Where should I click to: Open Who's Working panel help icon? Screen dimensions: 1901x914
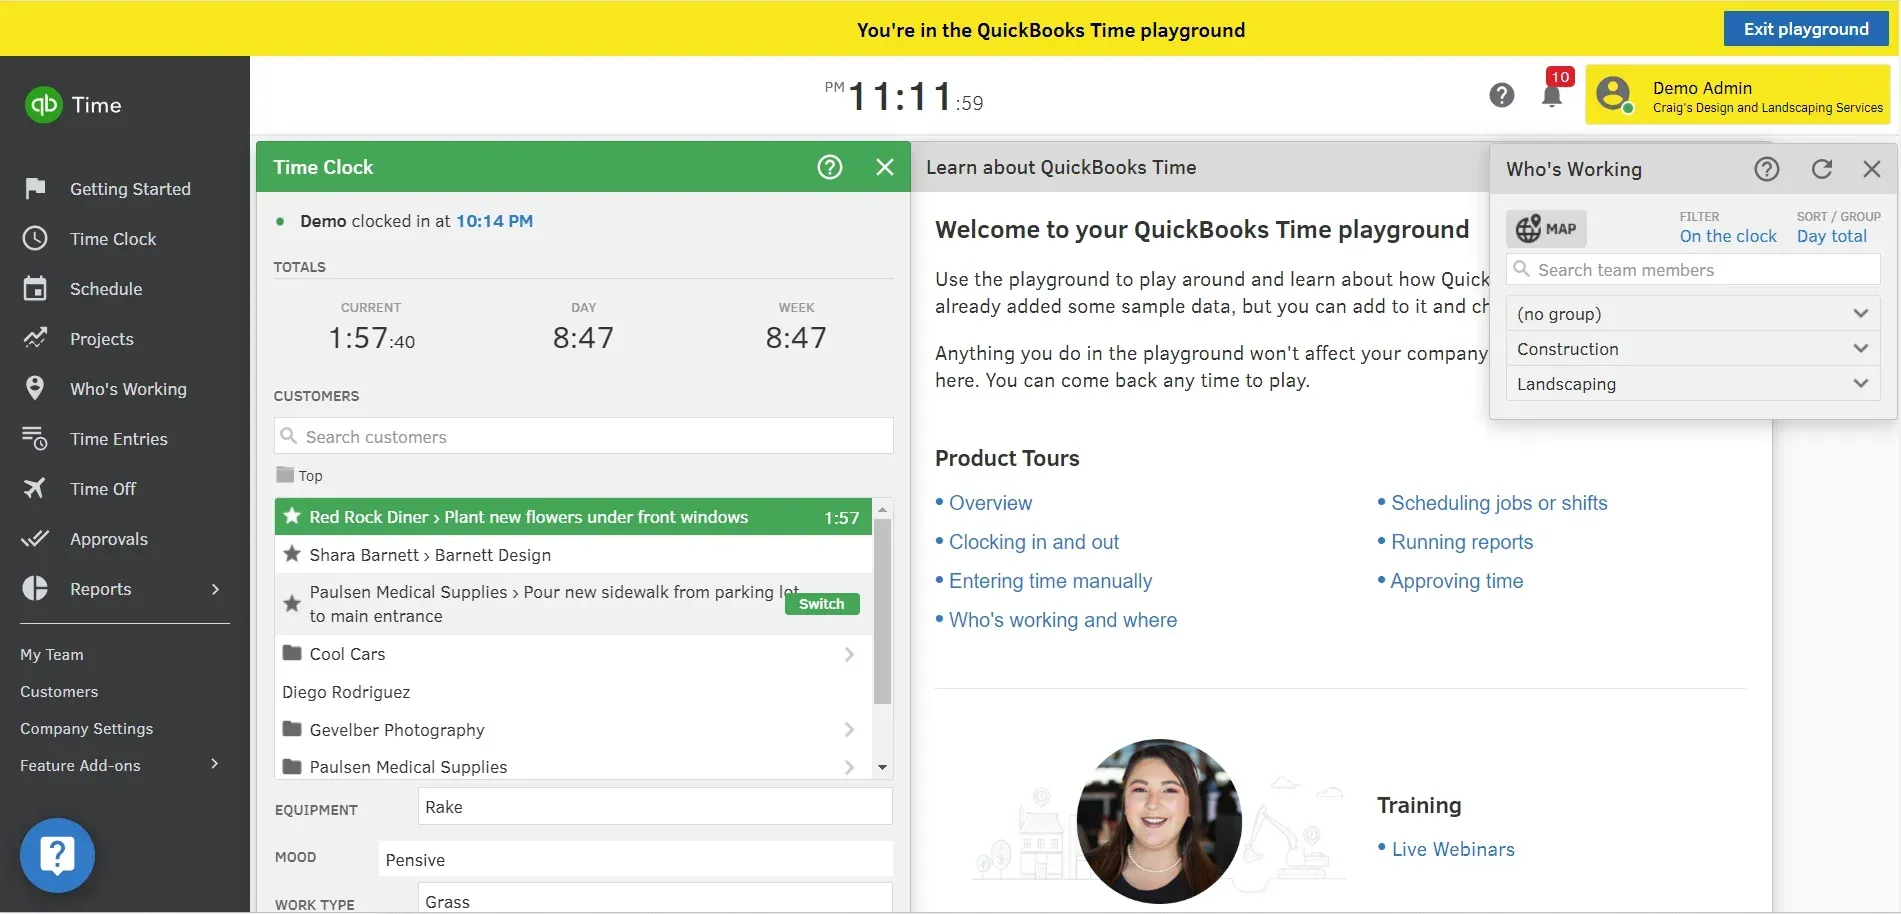click(x=1767, y=169)
